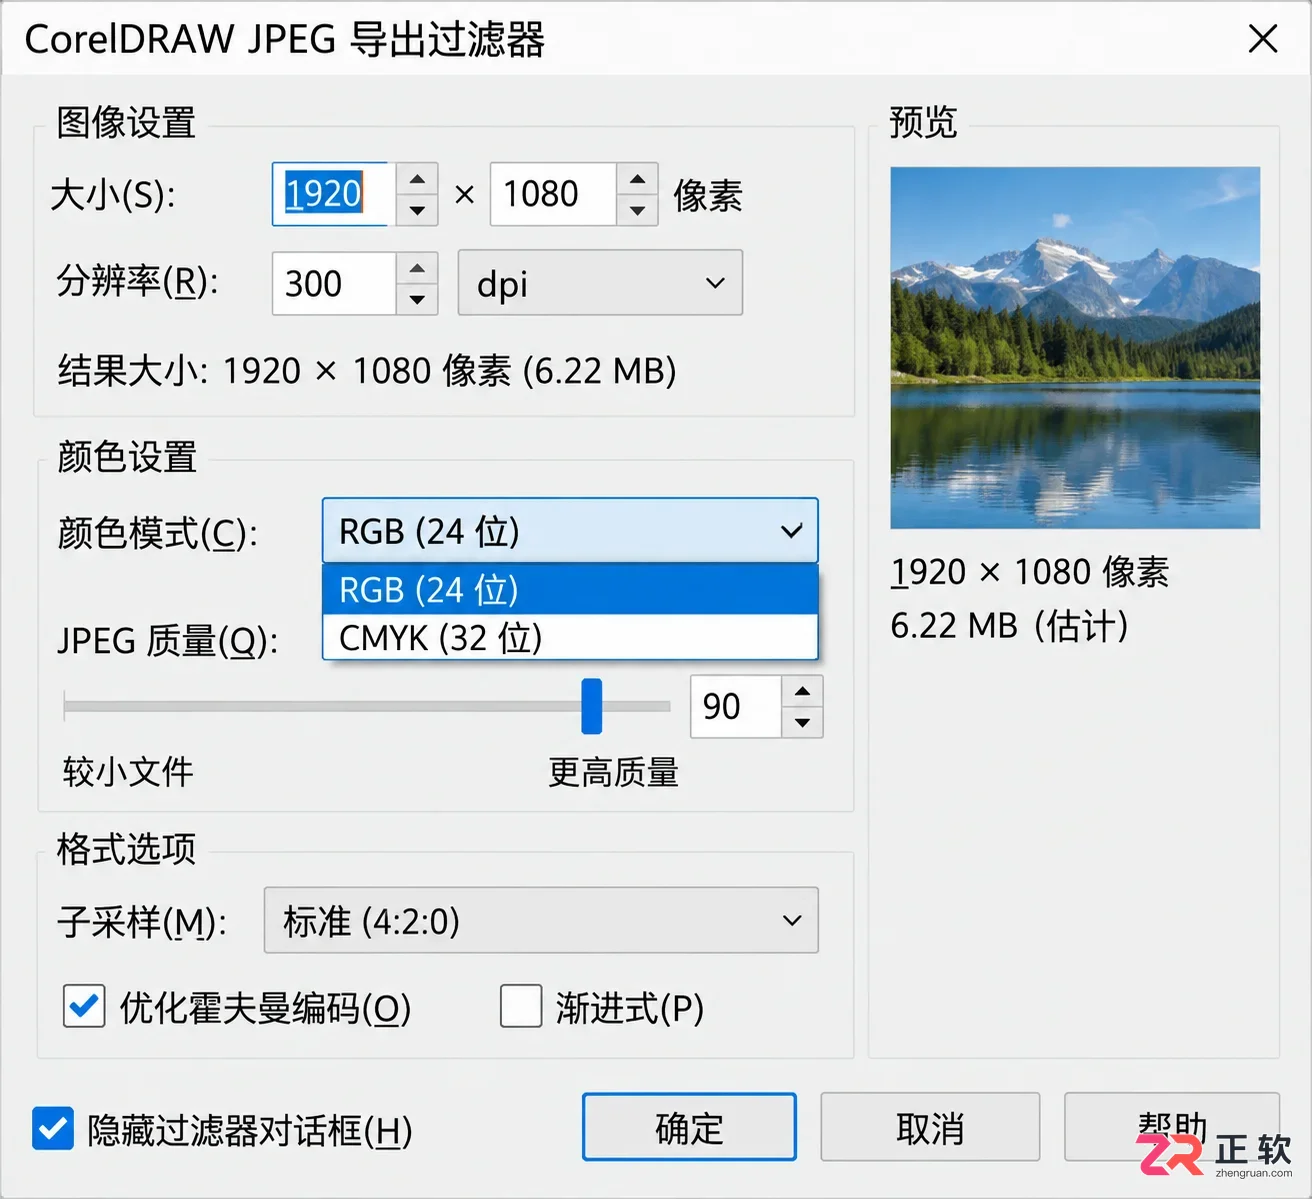The width and height of the screenshot is (1312, 1199).
Task: Open the 子采样 标准 (4:2:0) dropdown
Action: click(541, 920)
